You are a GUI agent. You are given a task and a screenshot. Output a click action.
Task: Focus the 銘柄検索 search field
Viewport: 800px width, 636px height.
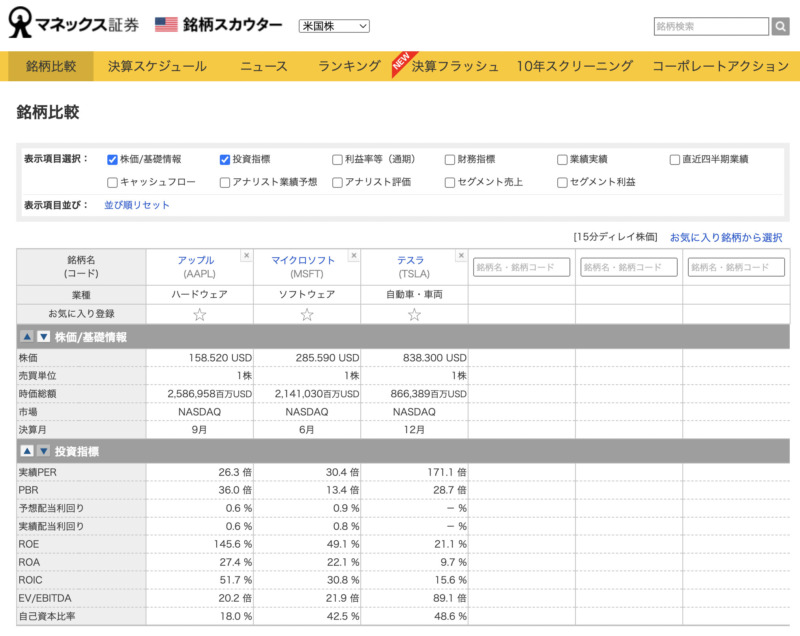point(711,26)
